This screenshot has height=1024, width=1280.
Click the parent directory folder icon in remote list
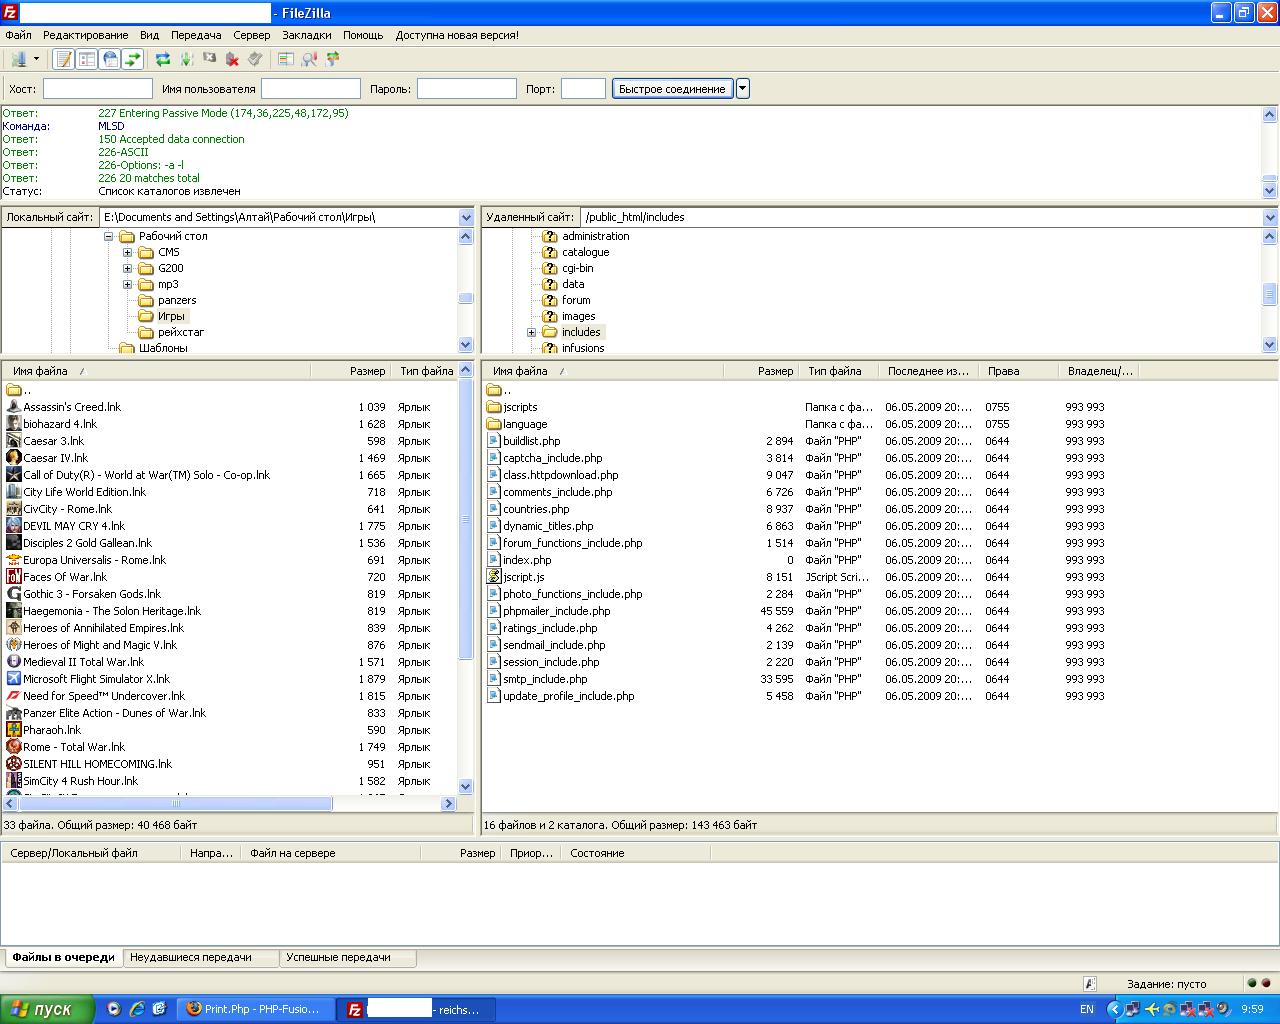coord(494,390)
